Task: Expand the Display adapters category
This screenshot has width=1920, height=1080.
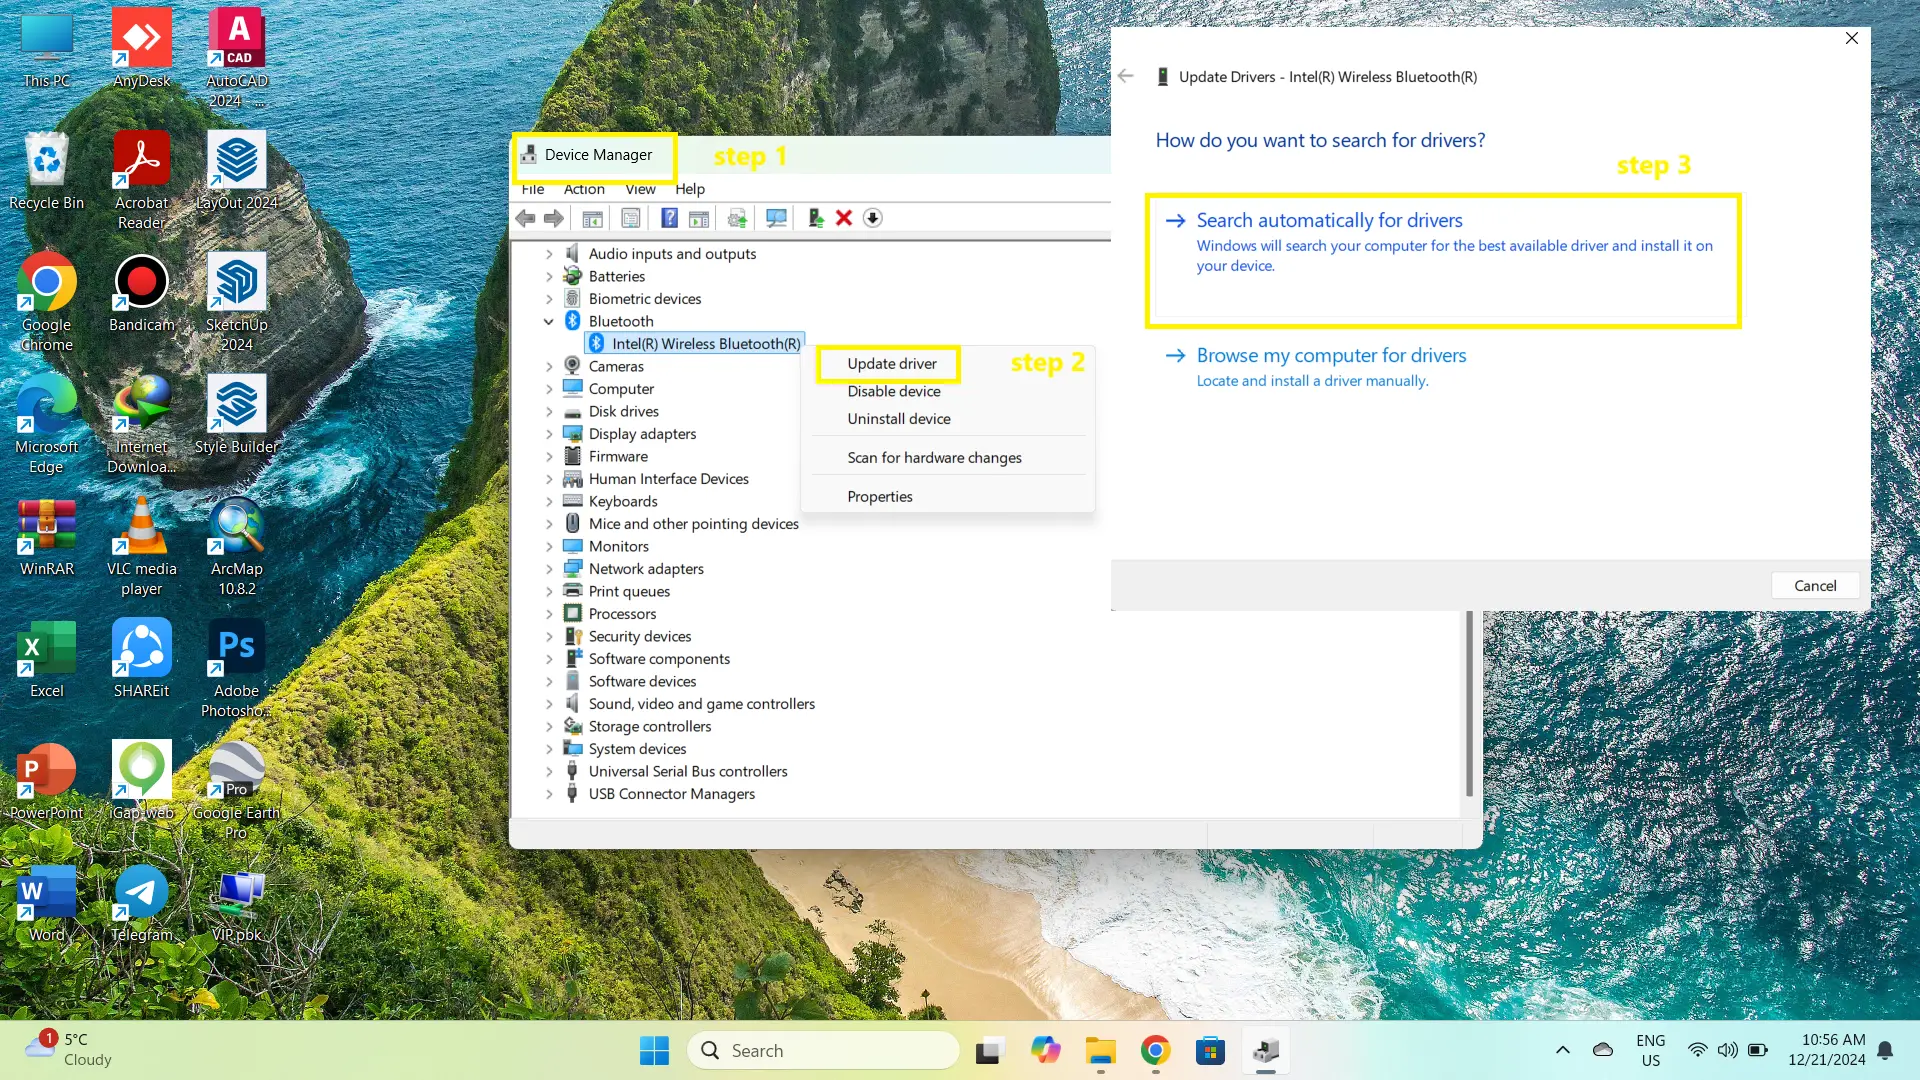Action: click(548, 434)
